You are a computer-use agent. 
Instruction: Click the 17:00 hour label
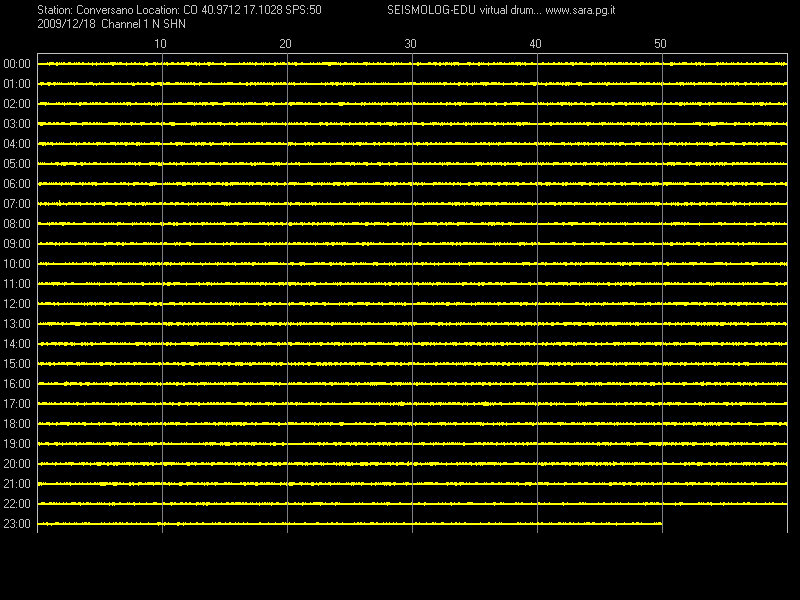[x=17, y=404]
